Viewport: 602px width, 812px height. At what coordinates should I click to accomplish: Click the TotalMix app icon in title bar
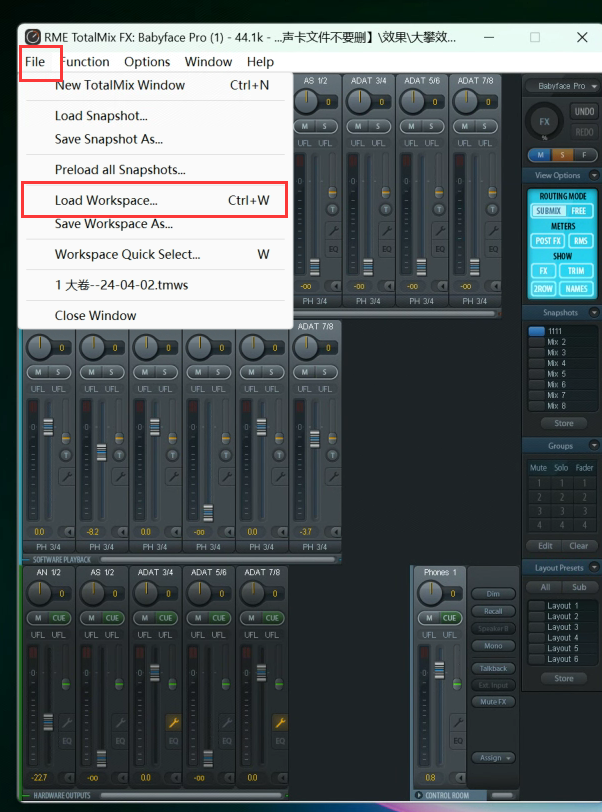point(33,37)
